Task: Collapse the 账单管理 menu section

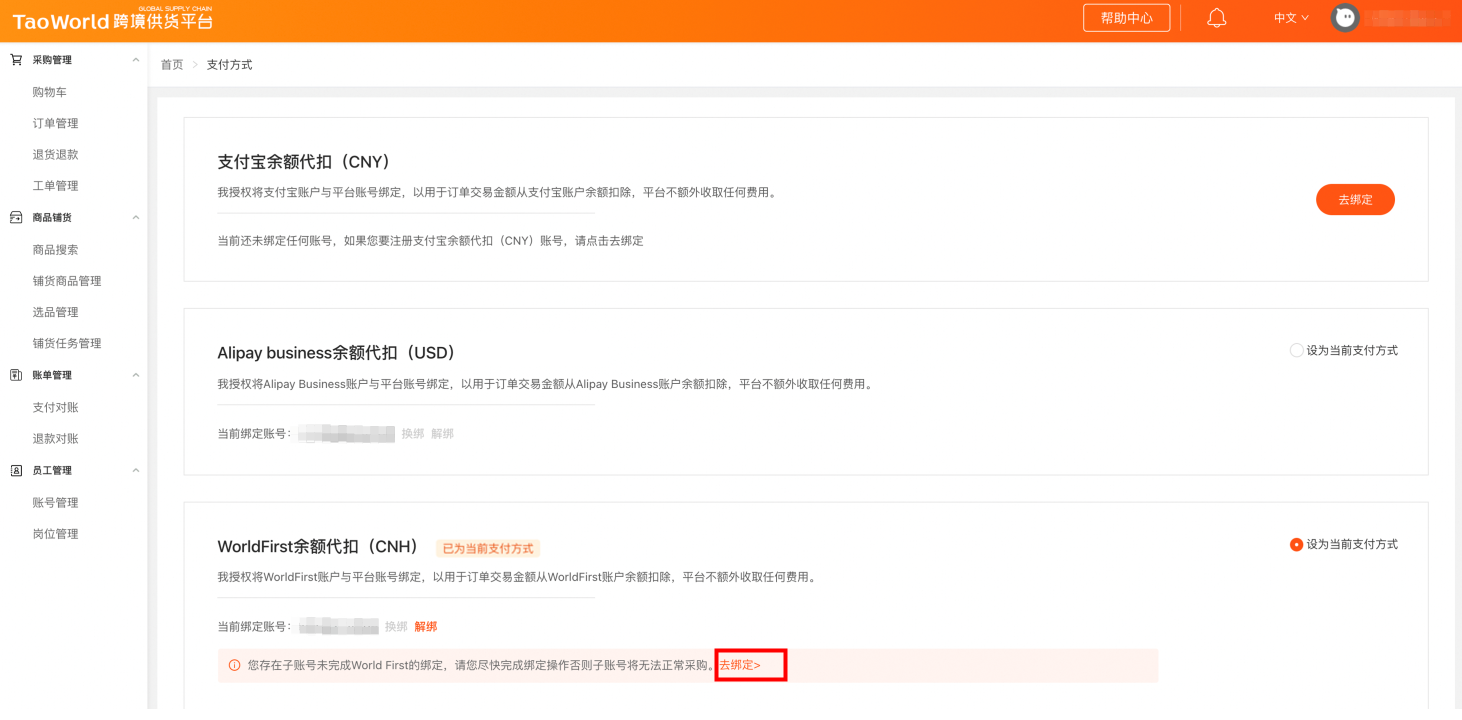Action: pyautogui.click(x=136, y=375)
